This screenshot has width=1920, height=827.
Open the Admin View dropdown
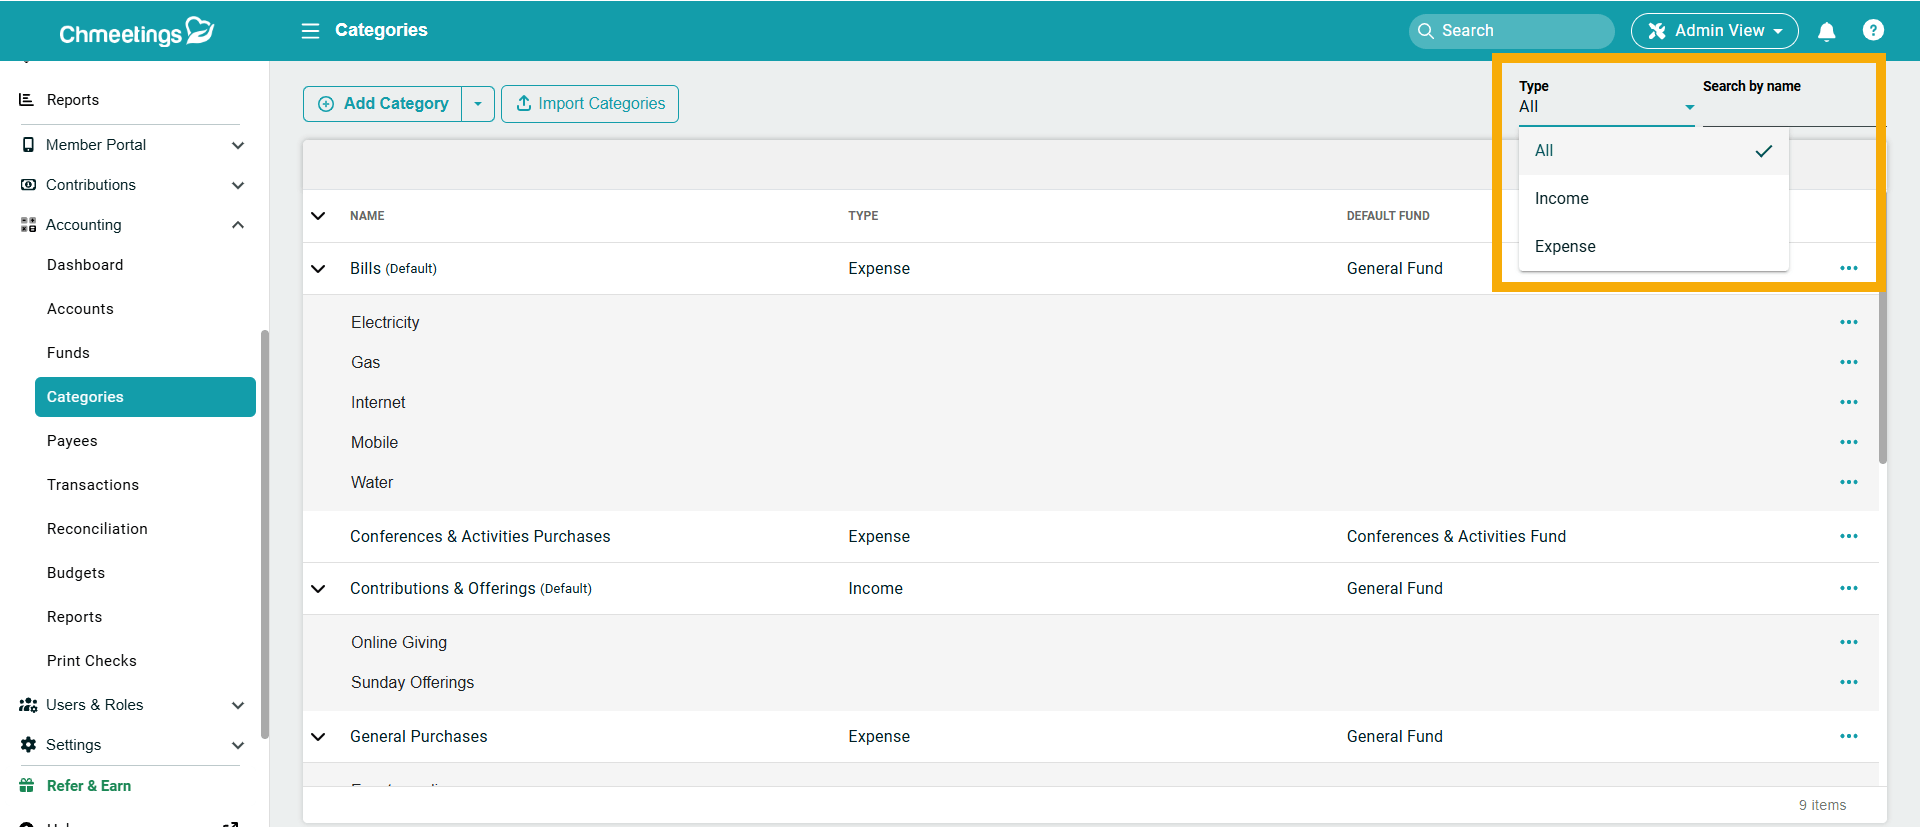(x=1714, y=31)
